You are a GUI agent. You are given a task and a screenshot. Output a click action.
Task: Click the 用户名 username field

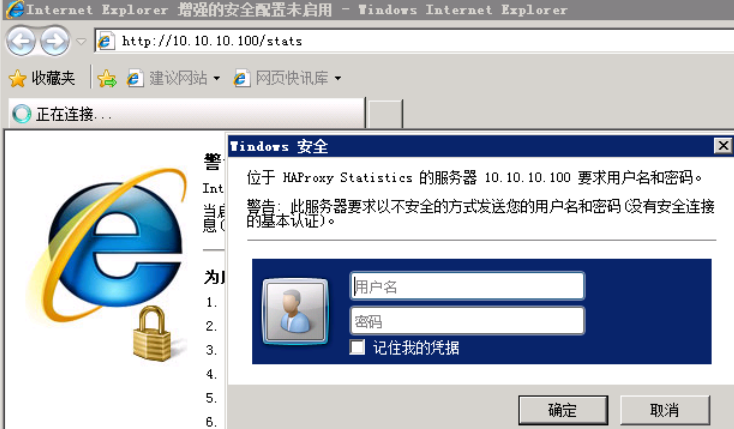pyautogui.click(x=467, y=286)
